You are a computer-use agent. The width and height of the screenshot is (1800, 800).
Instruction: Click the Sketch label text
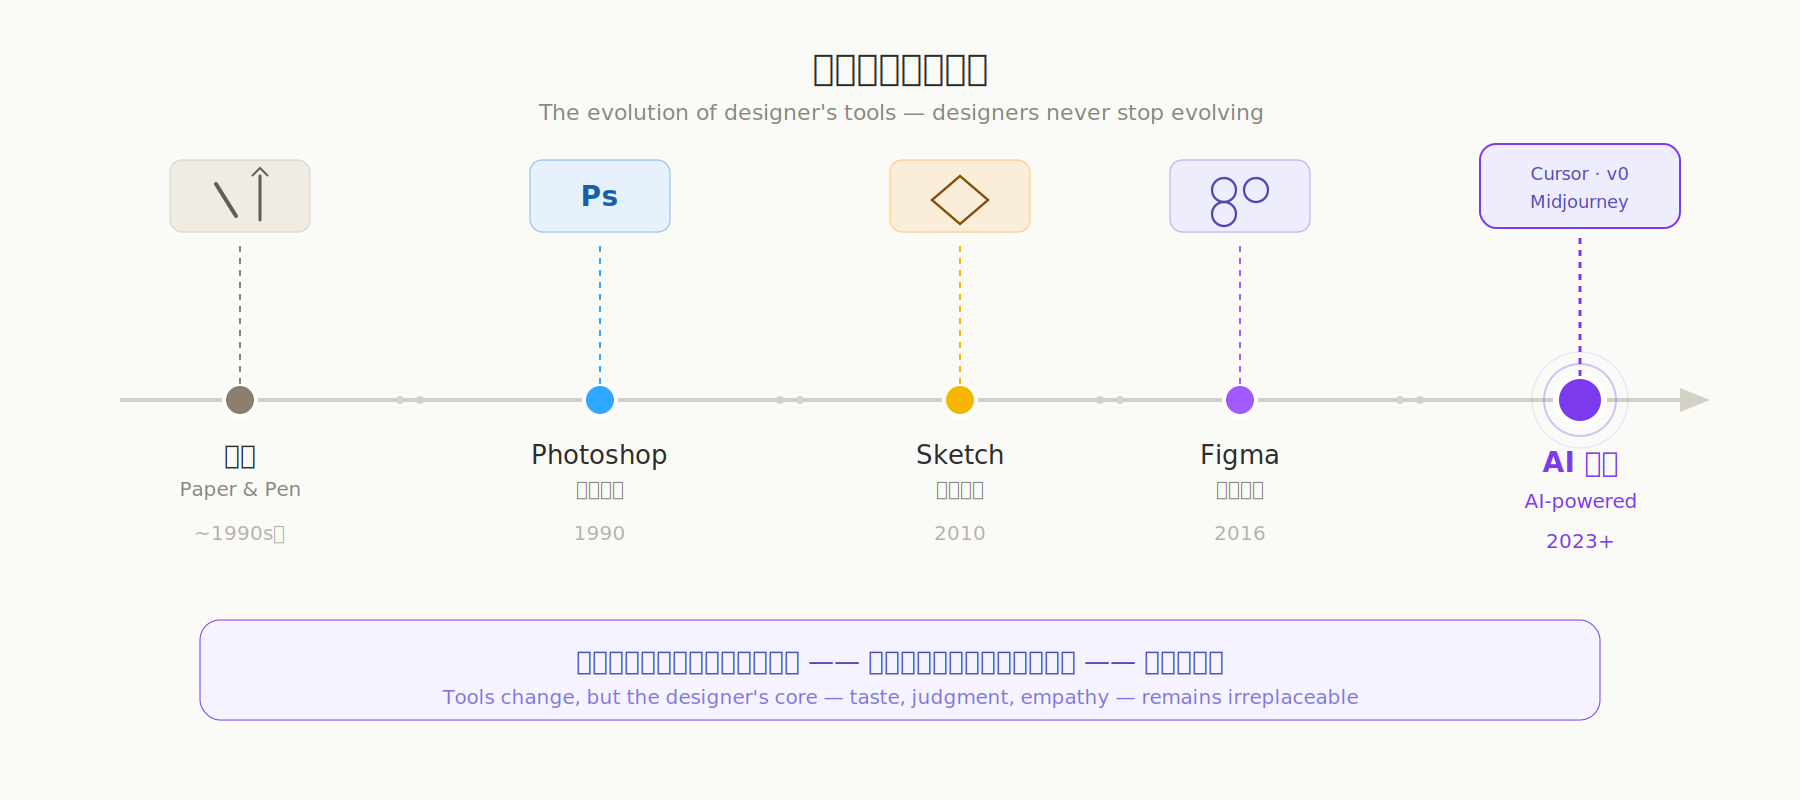click(960, 455)
